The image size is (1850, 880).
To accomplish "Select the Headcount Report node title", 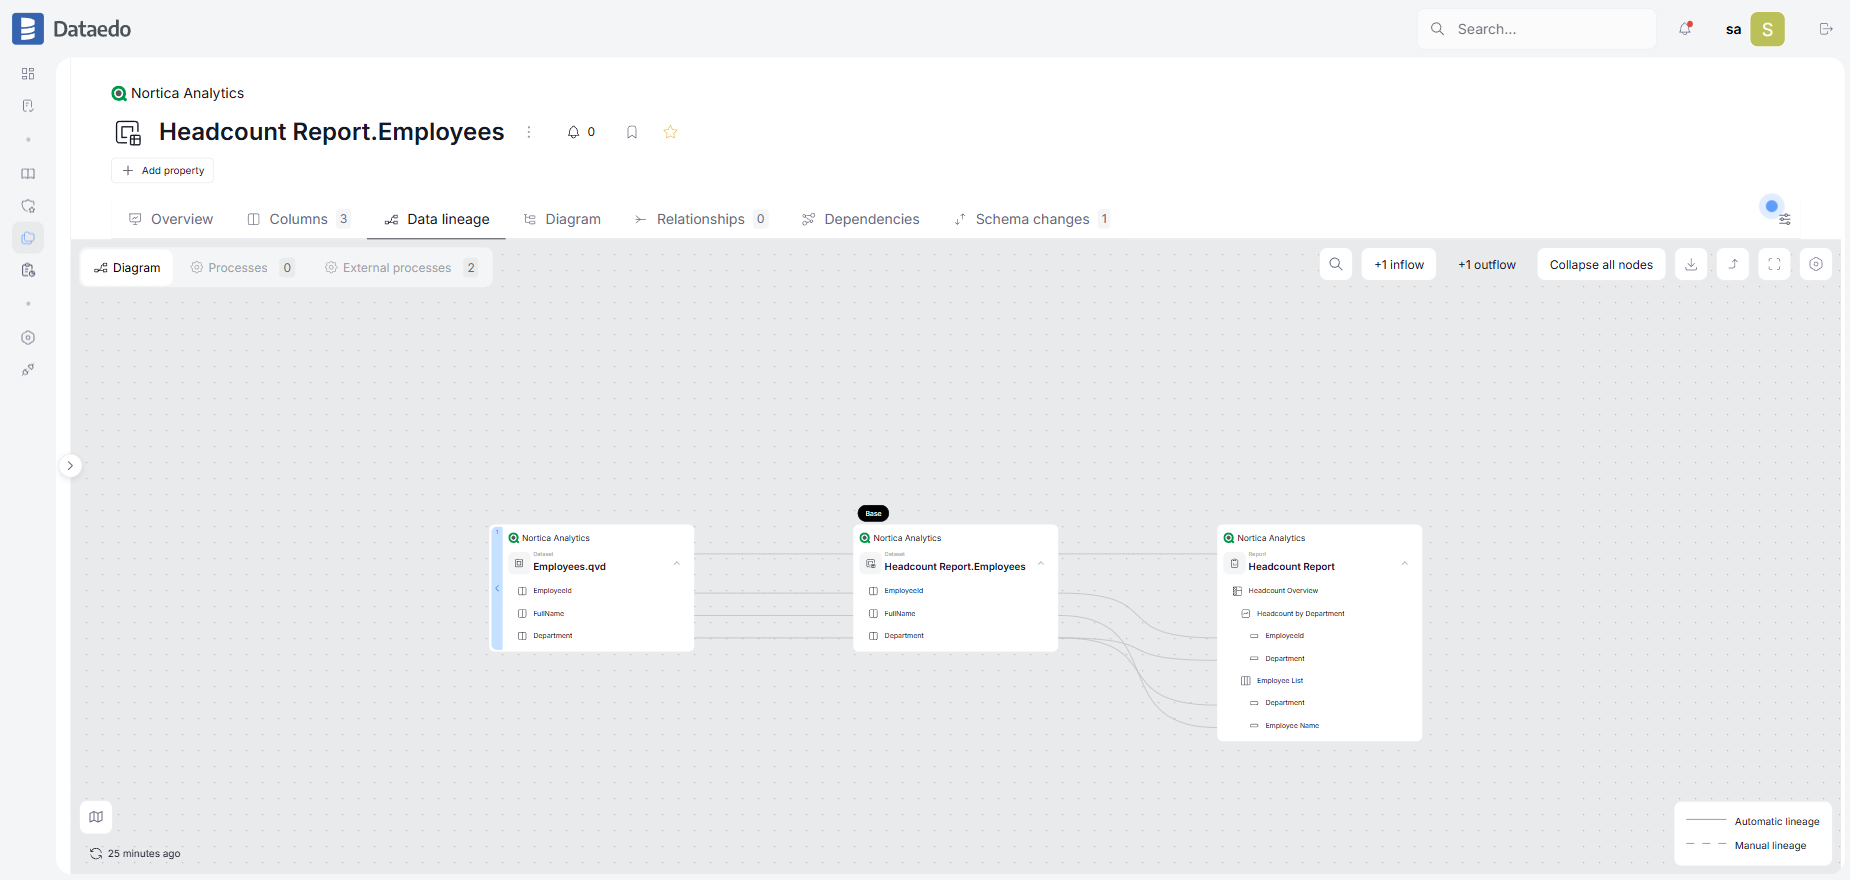I will tap(1291, 567).
